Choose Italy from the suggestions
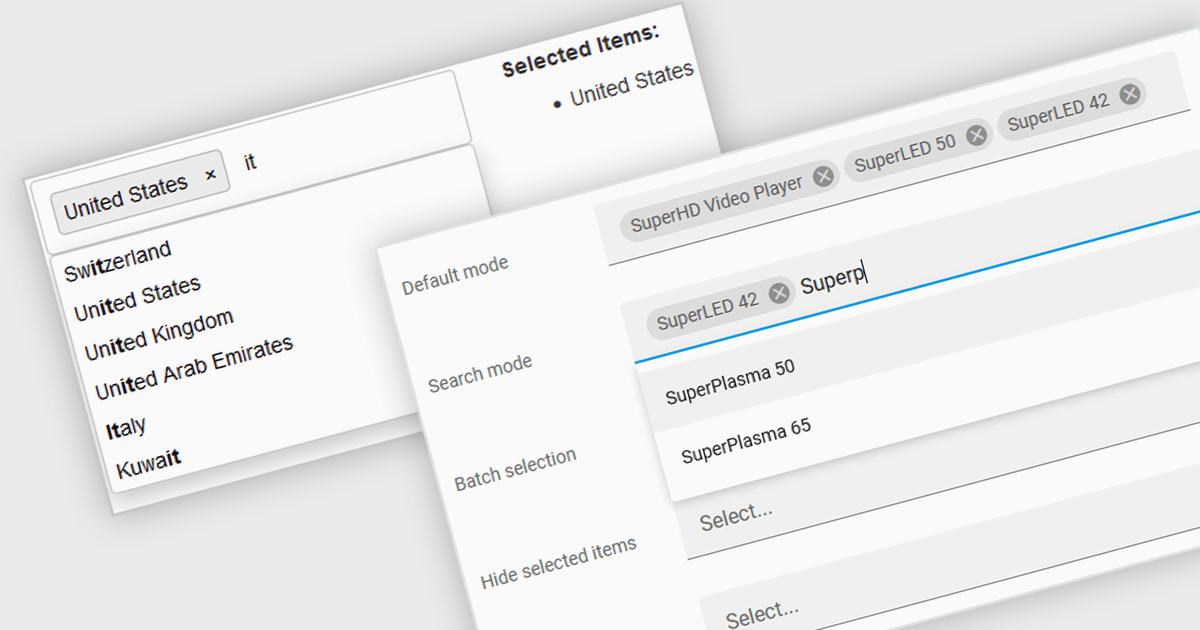 pyautogui.click(x=126, y=427)
